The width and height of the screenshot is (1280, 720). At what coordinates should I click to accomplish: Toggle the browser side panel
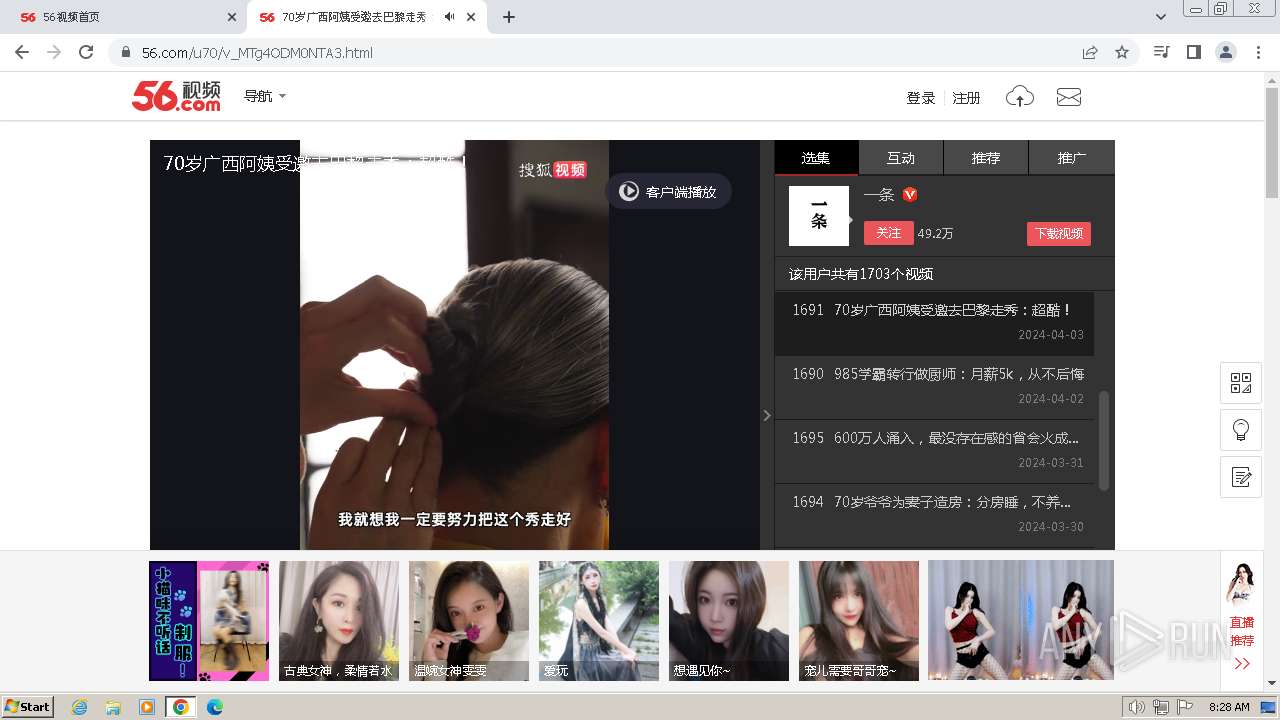pyautogui.click(x=1193, y=52)
